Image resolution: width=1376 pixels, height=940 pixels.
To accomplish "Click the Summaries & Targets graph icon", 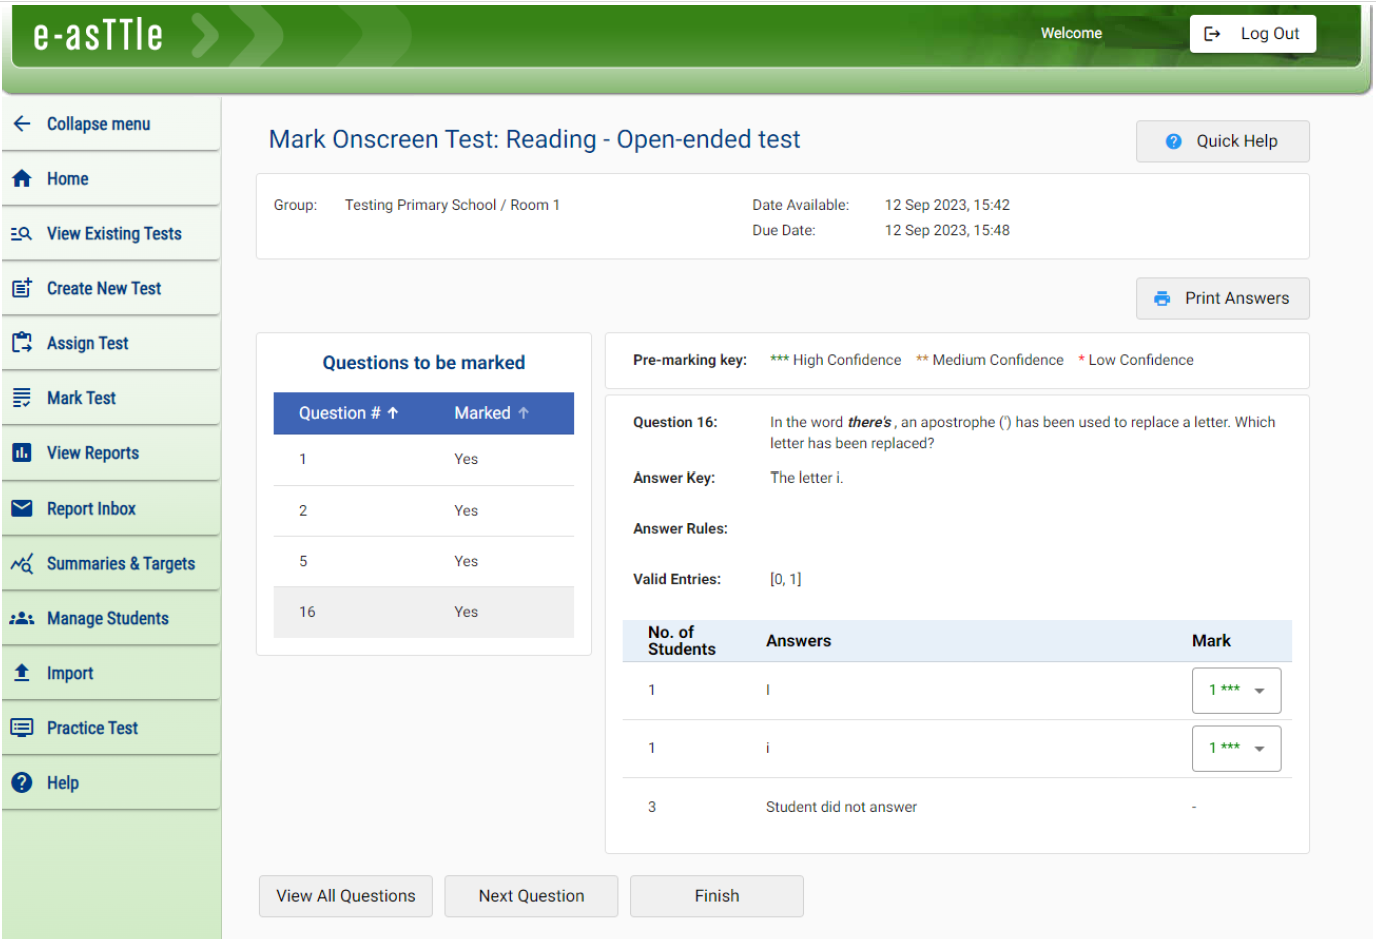I will (x=24, y=563).
